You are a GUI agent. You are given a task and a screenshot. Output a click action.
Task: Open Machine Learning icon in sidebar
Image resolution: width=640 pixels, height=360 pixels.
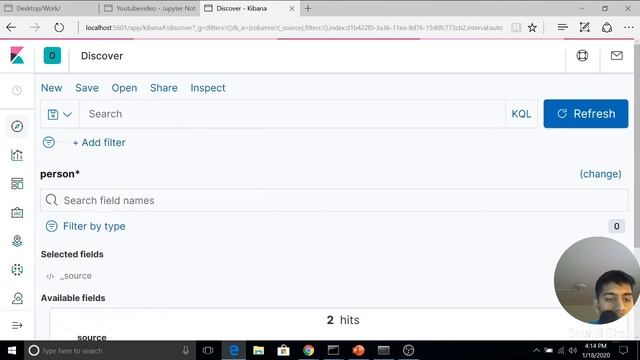tap(17, 270)
